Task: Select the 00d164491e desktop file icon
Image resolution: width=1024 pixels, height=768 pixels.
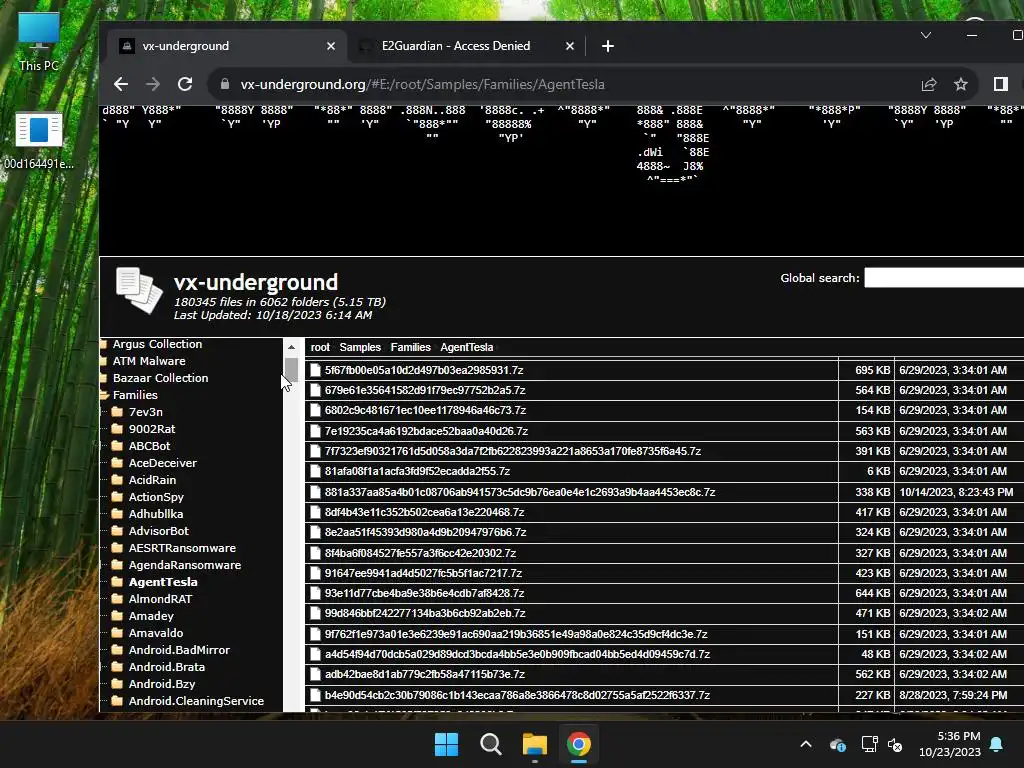Action: (x=39, y=141)
